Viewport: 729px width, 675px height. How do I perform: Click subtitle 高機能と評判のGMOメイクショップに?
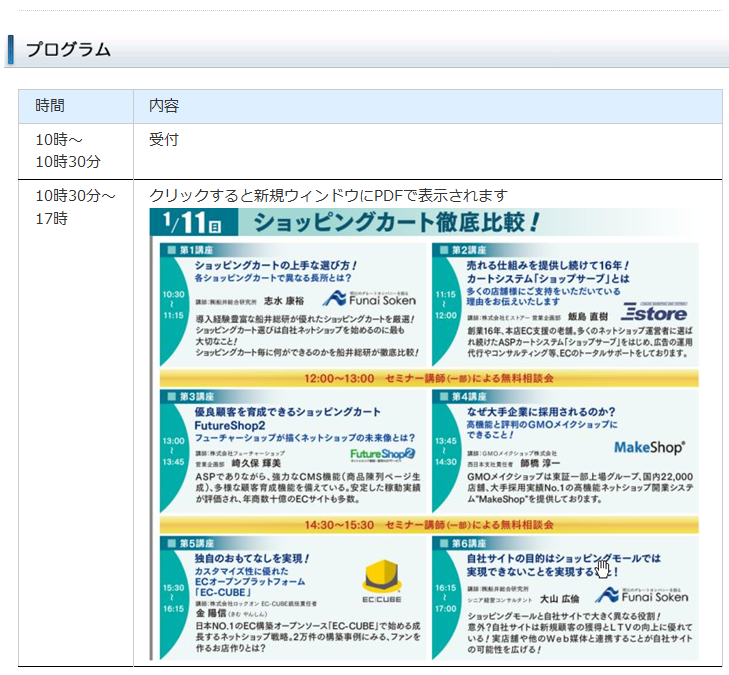tap(542, 424)
